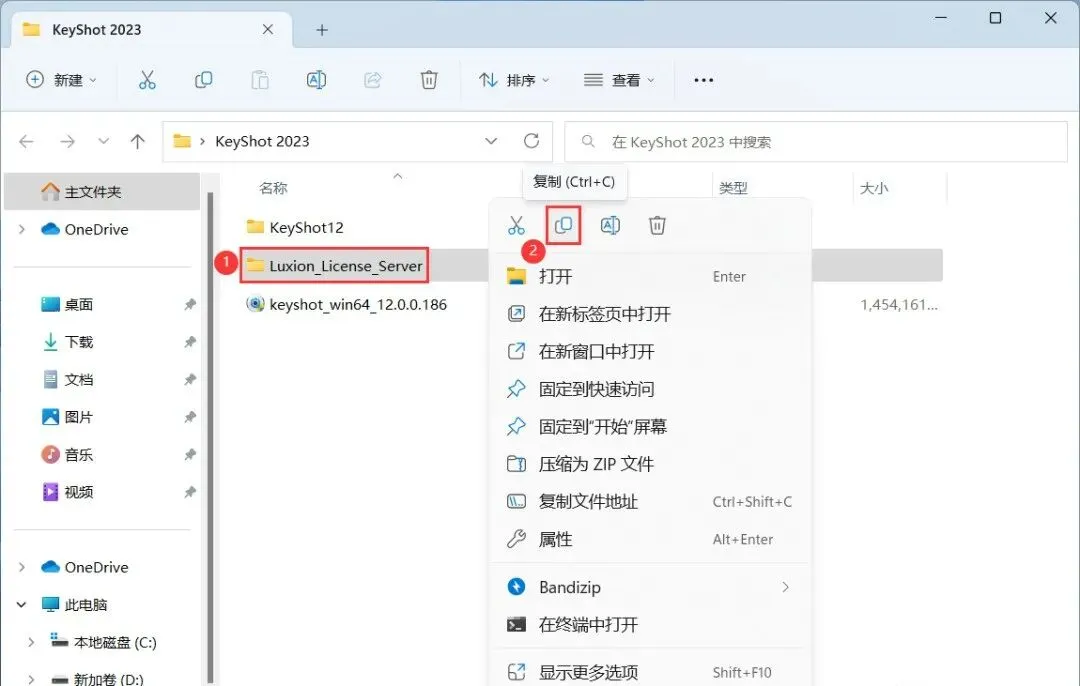
Task: Choose 固定到快速访问 menu entry
Action: tap(650, 389)
